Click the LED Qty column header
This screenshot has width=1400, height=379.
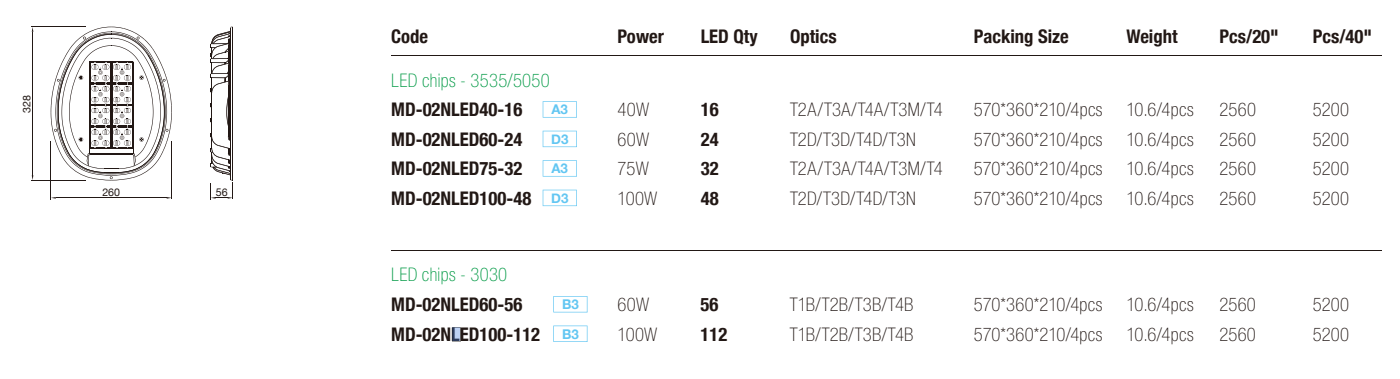point(729,37)
